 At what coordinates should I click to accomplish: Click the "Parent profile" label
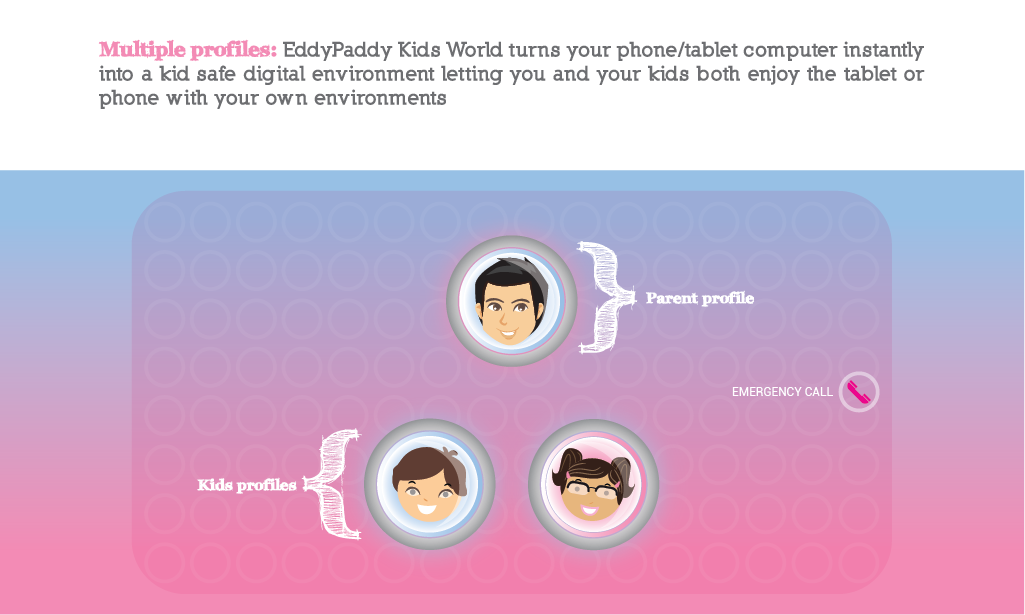[x=700, y=298]
